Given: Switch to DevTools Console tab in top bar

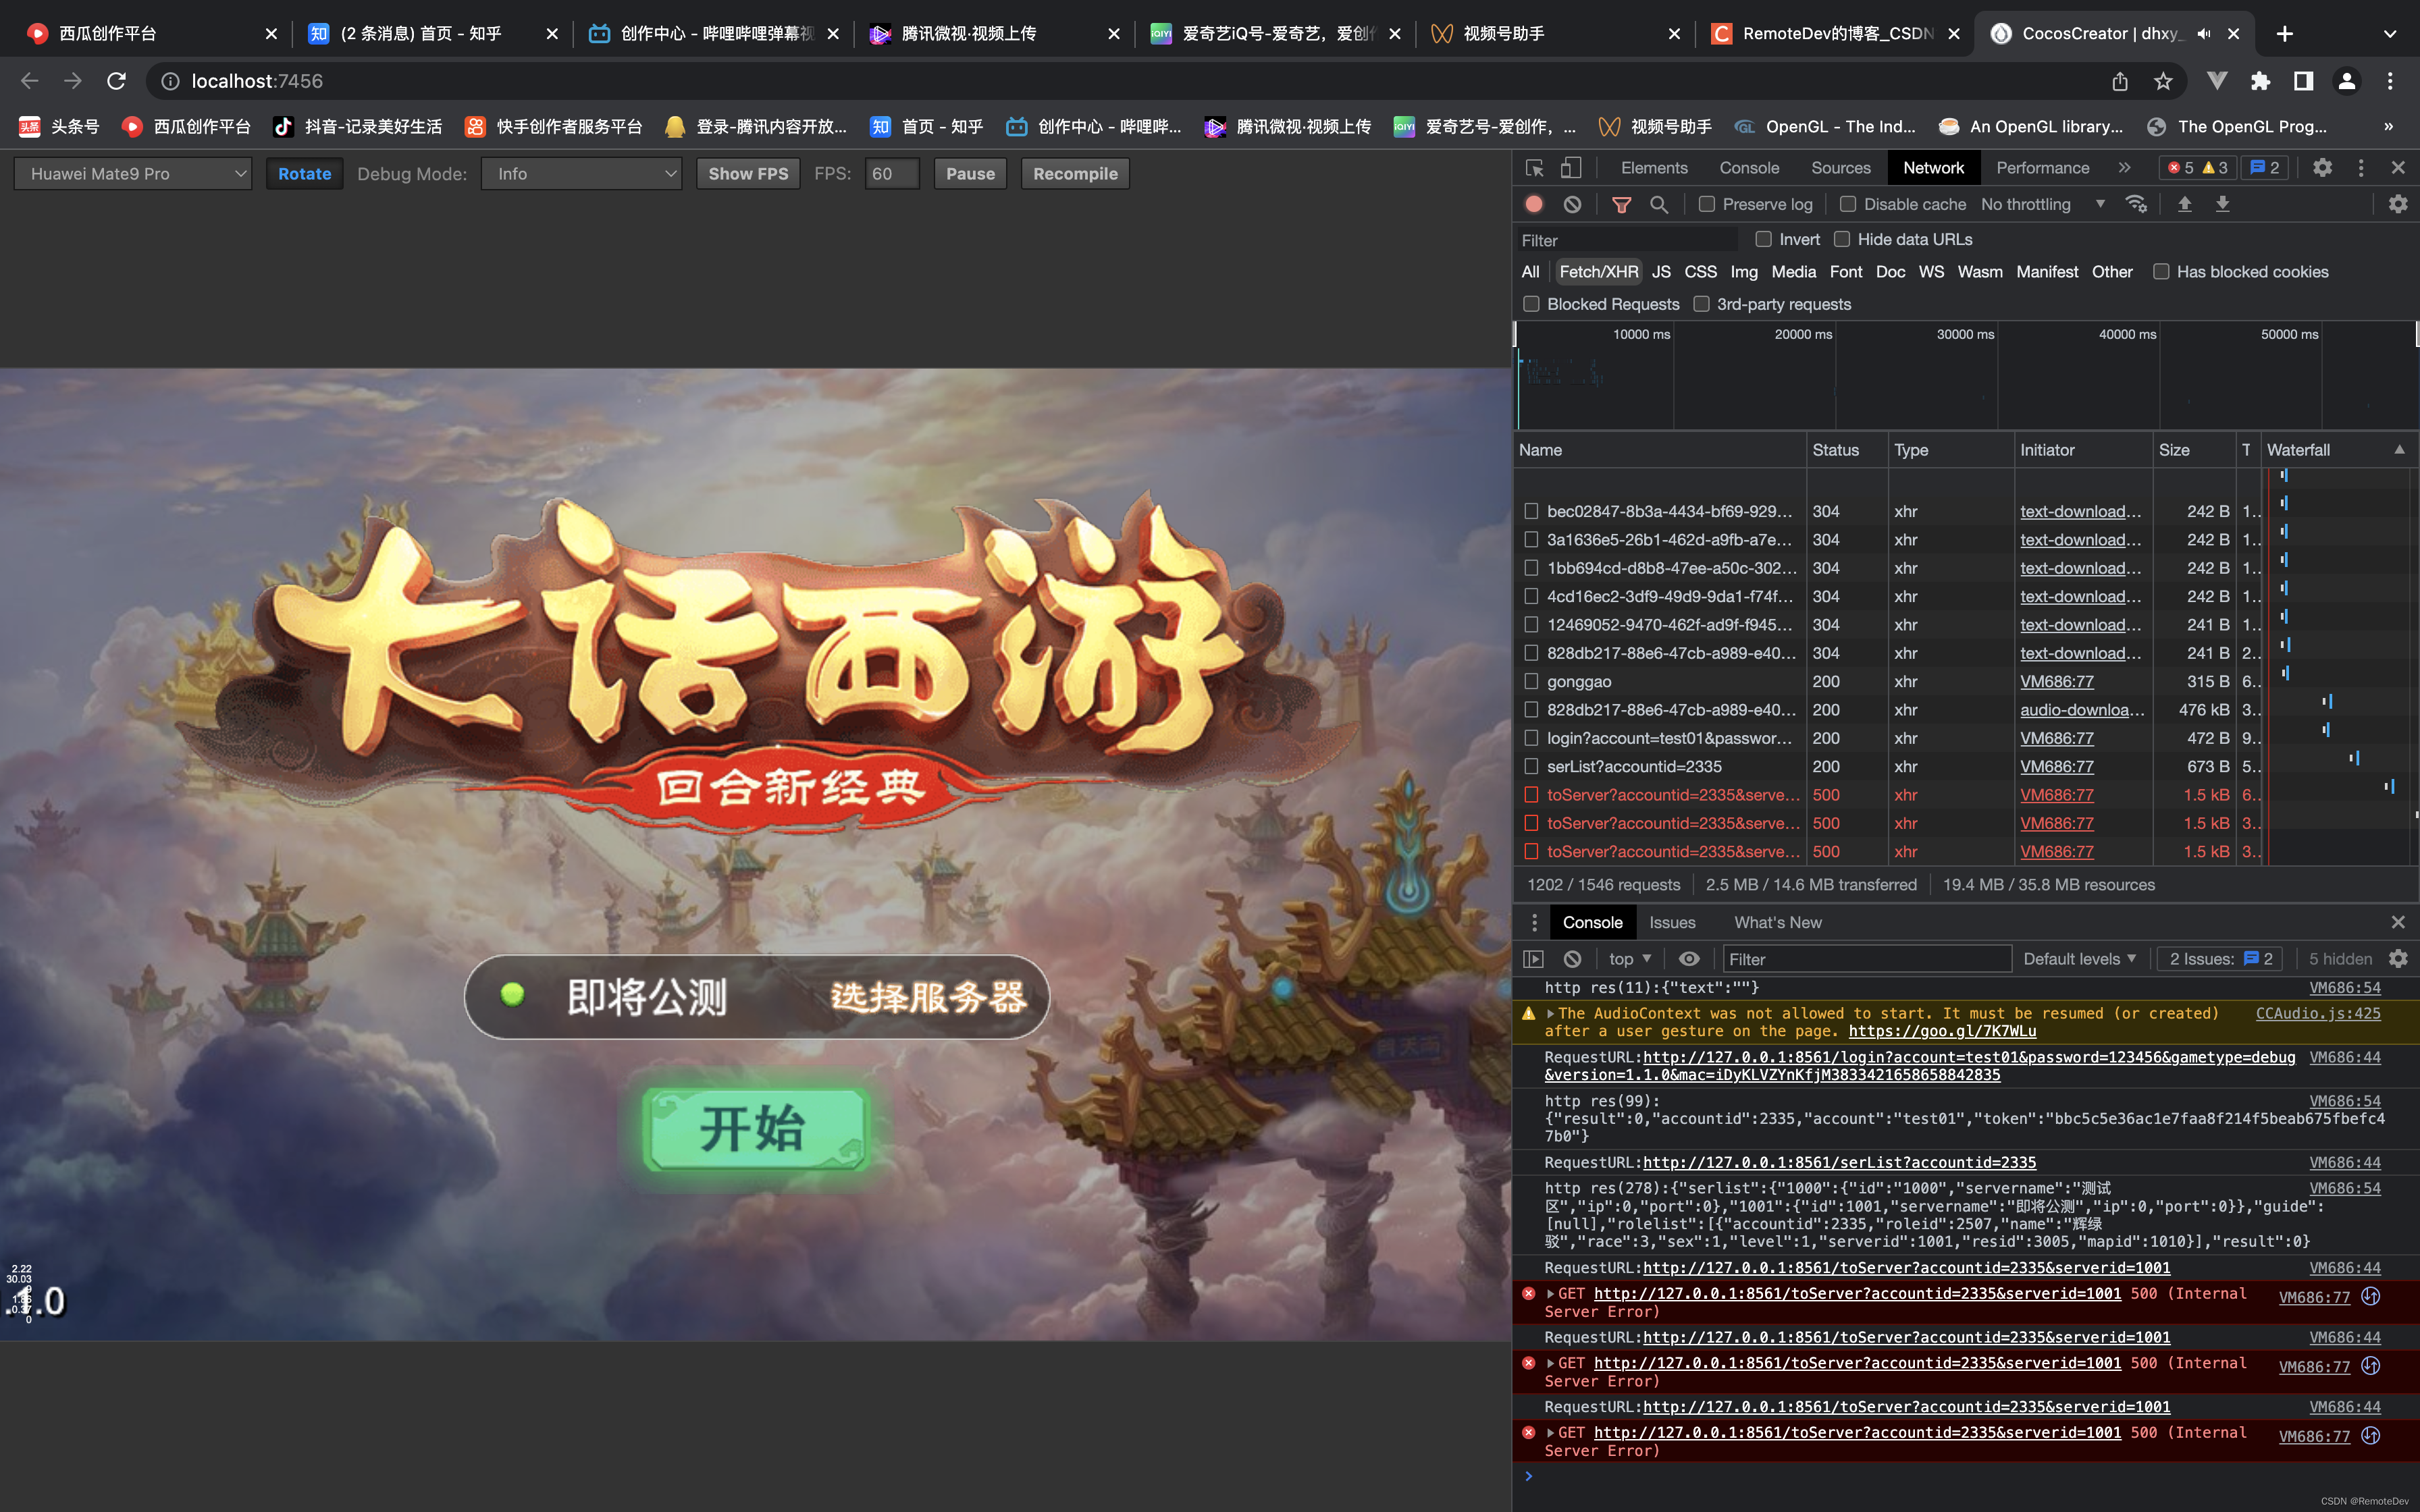Looking at the screenshot, I should pos(1749,168).
